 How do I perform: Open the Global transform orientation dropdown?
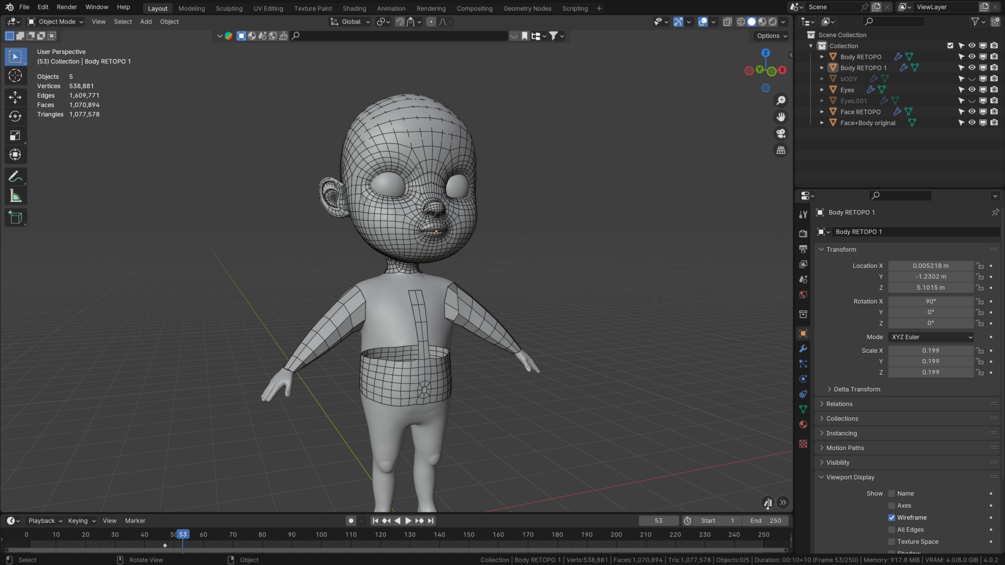(x=350, y=22)
